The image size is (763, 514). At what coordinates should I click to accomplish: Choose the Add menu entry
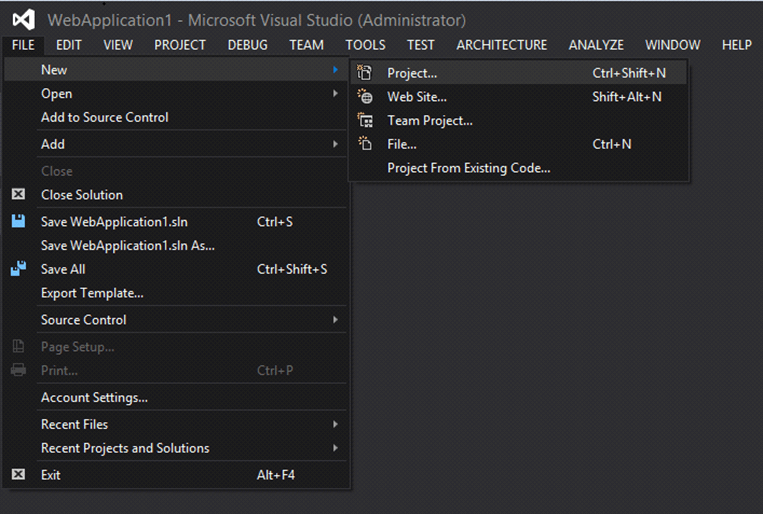point(176,144)
